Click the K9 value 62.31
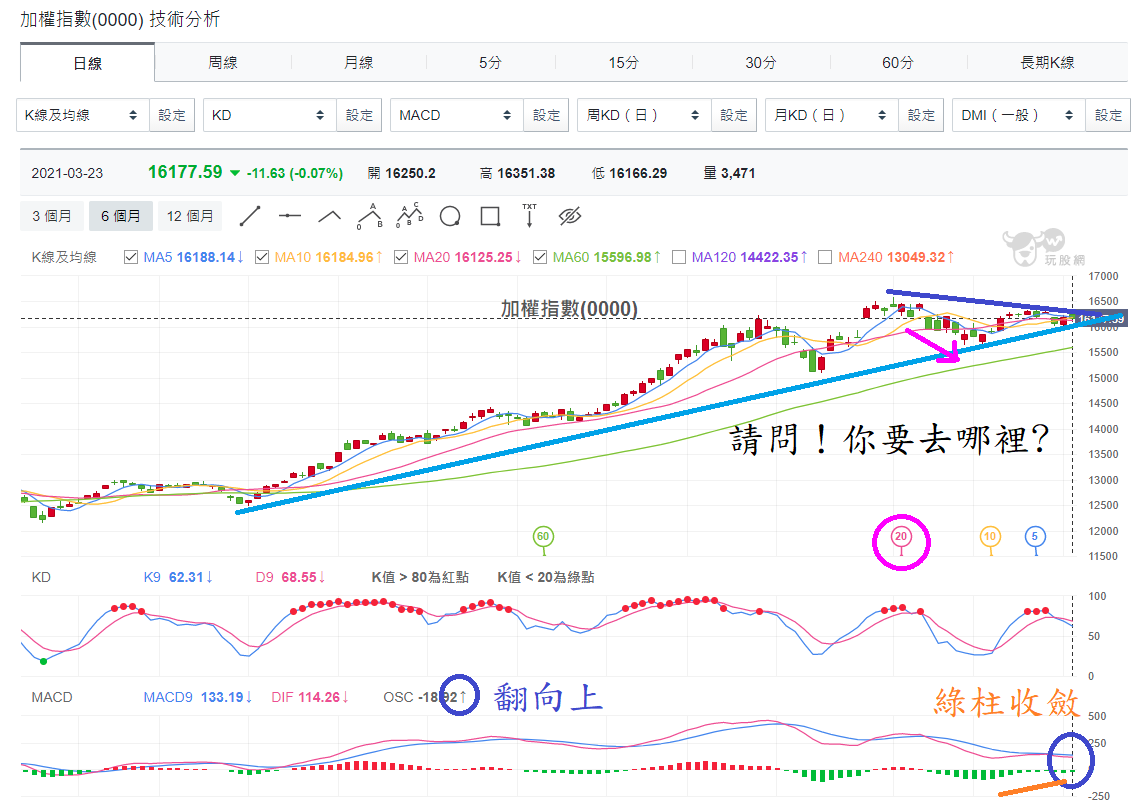Screen dimensions: 1140x802 [186, 577]
